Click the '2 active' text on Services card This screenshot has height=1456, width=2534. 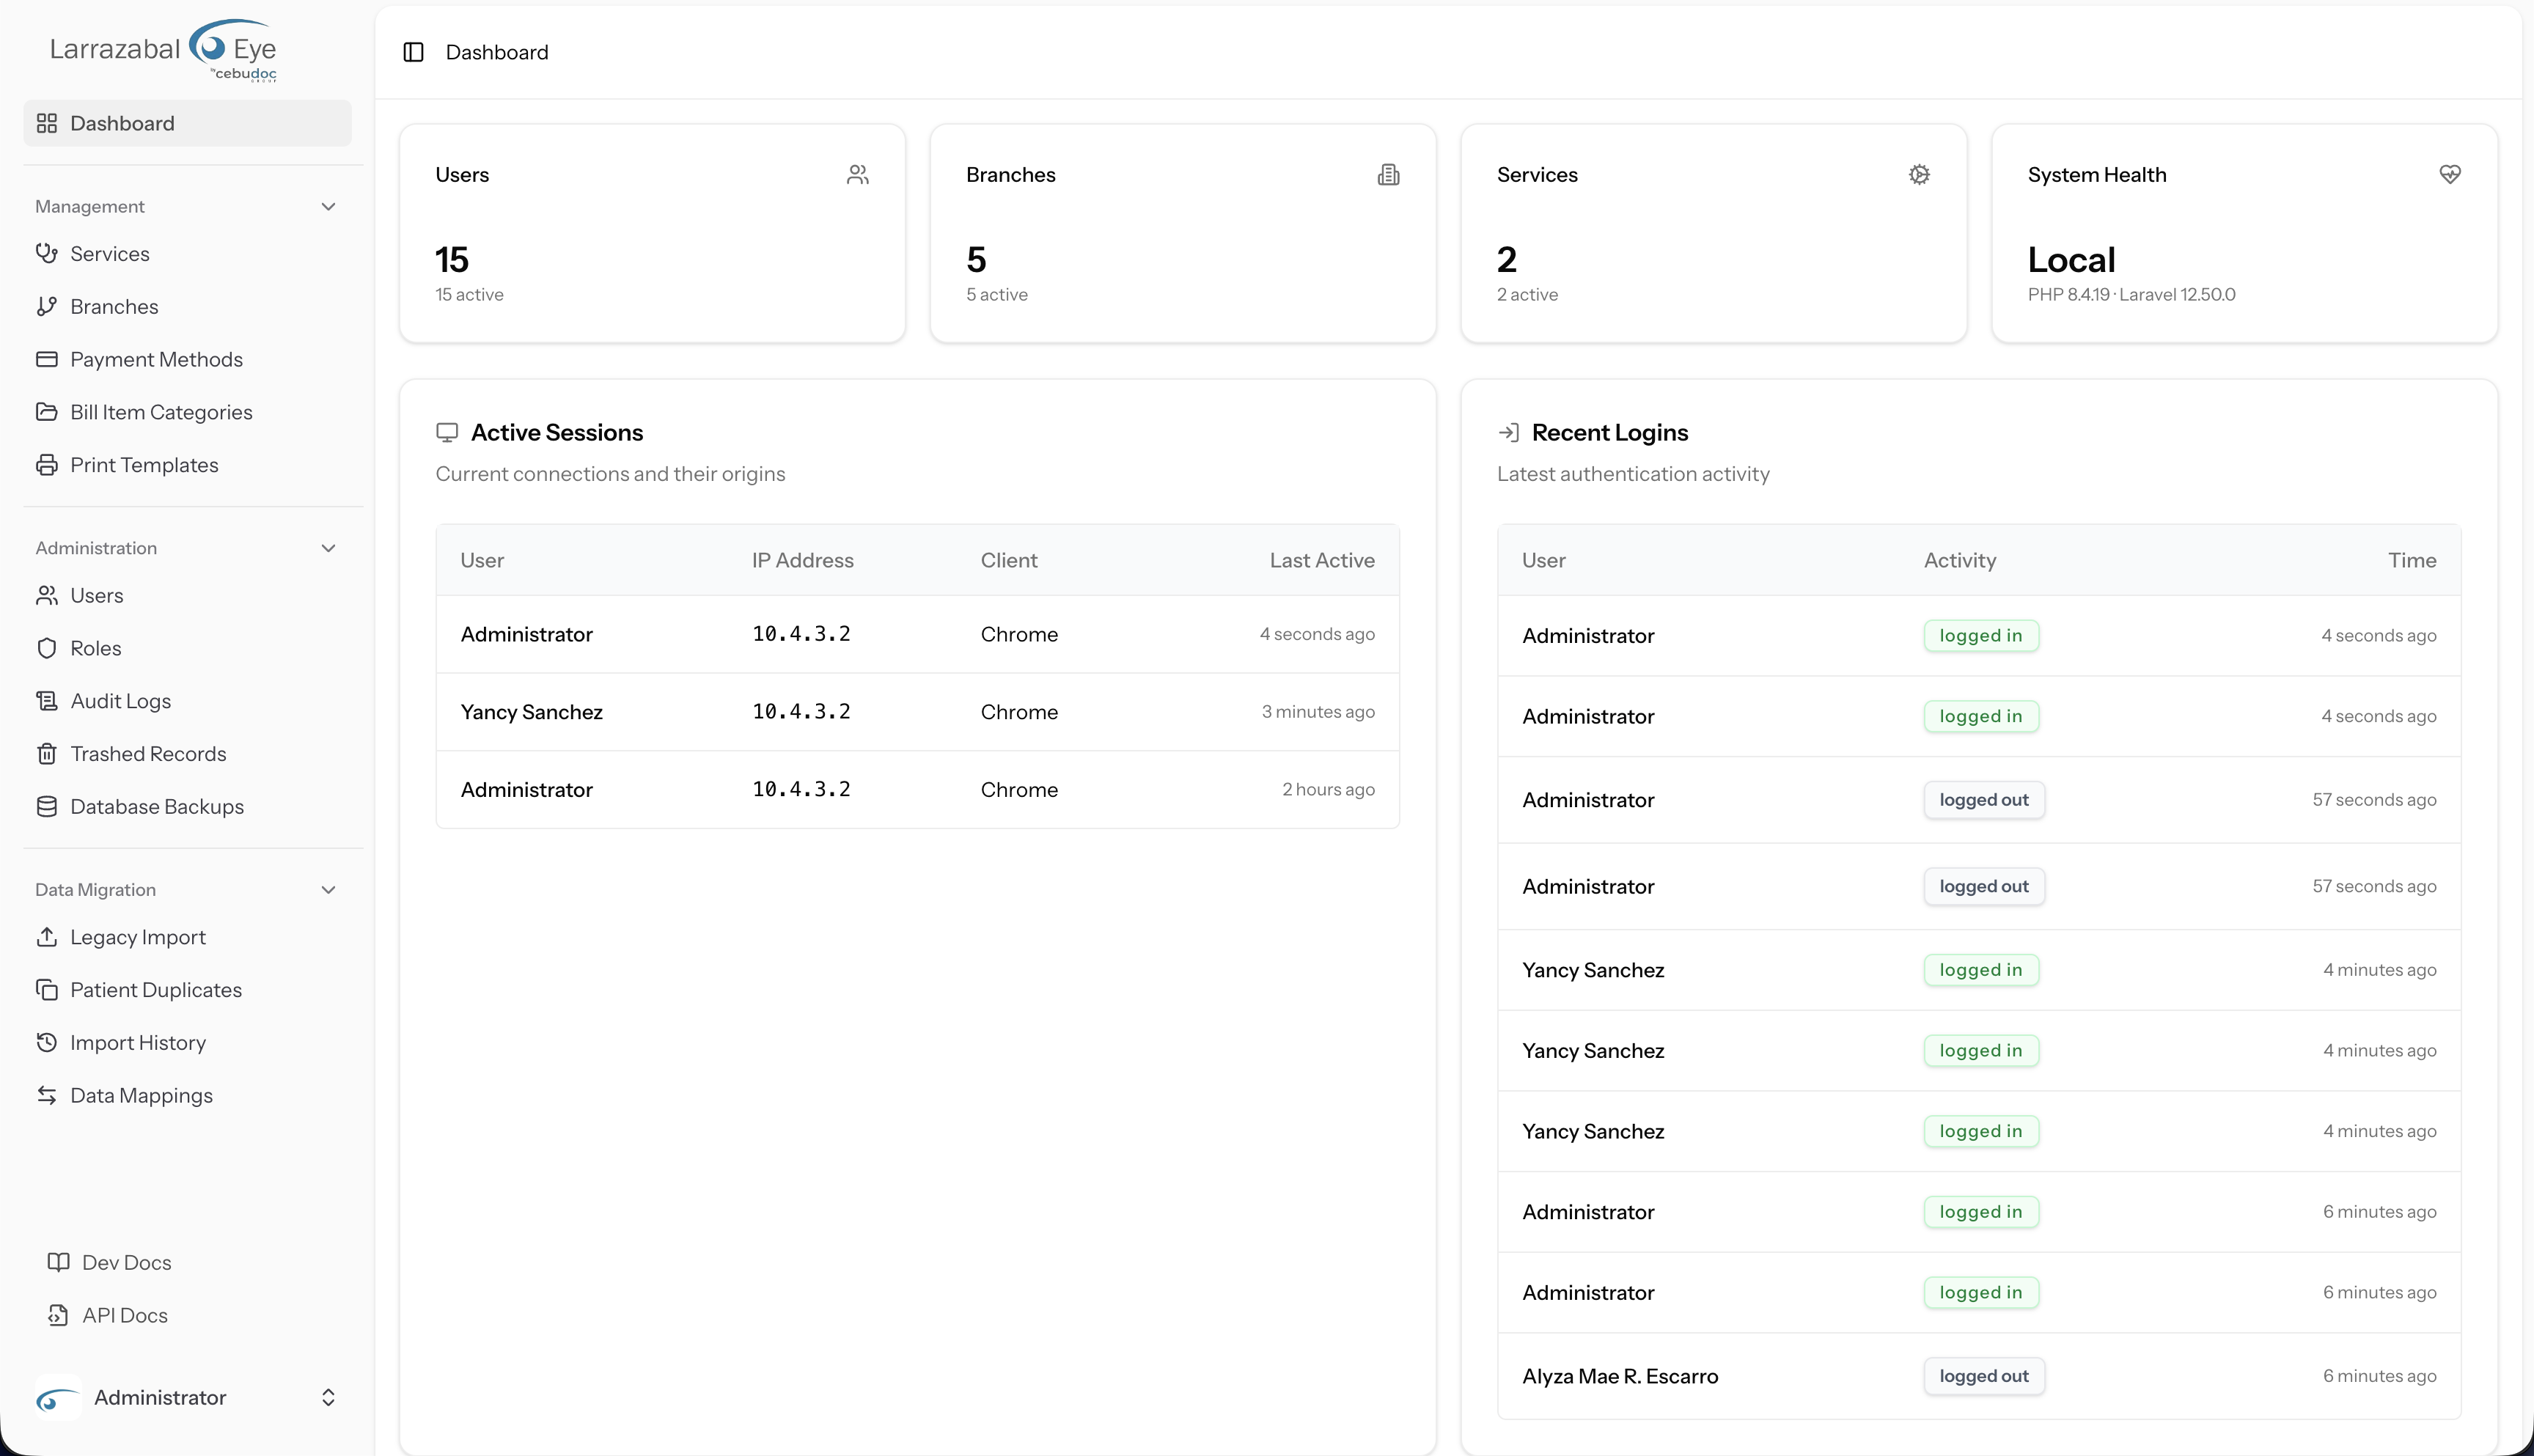coord(1527,294)
